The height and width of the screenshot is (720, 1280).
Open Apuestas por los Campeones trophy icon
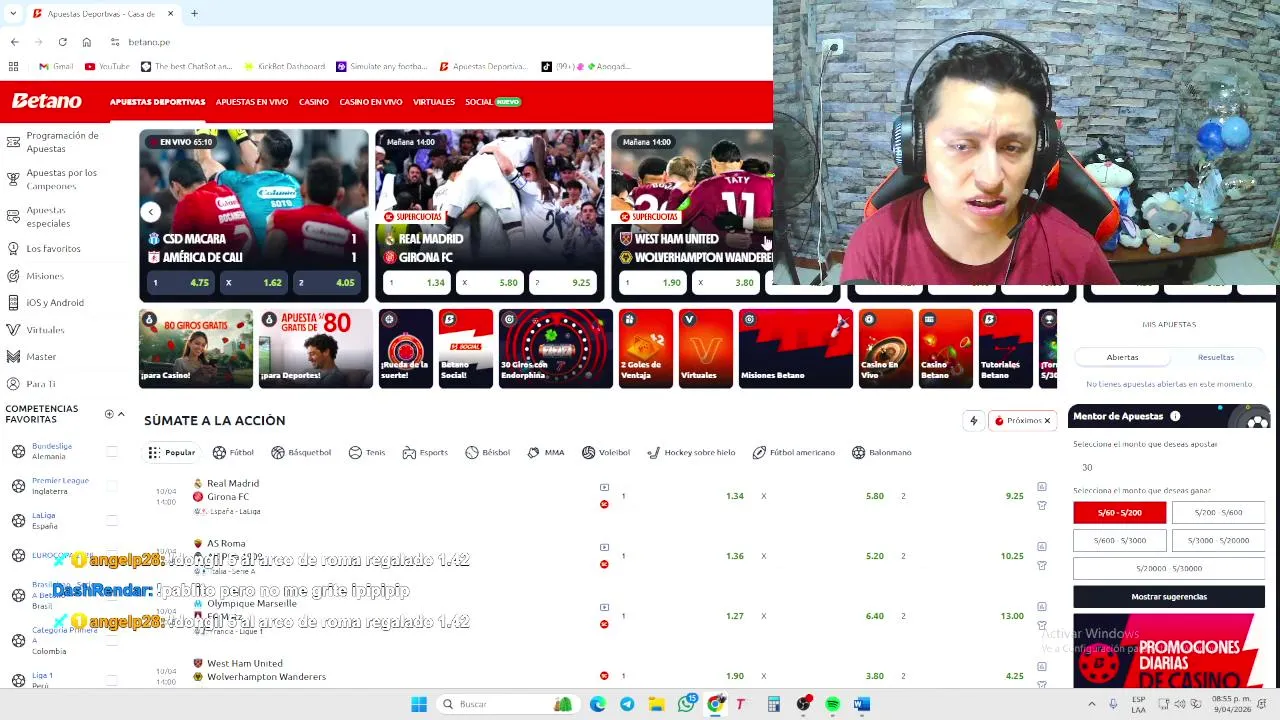coord(13,179)
